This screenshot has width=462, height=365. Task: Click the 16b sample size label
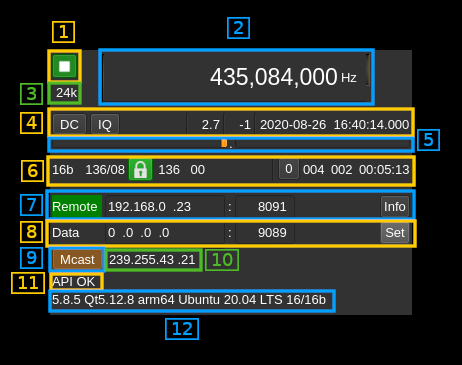[x=62, y=170]
